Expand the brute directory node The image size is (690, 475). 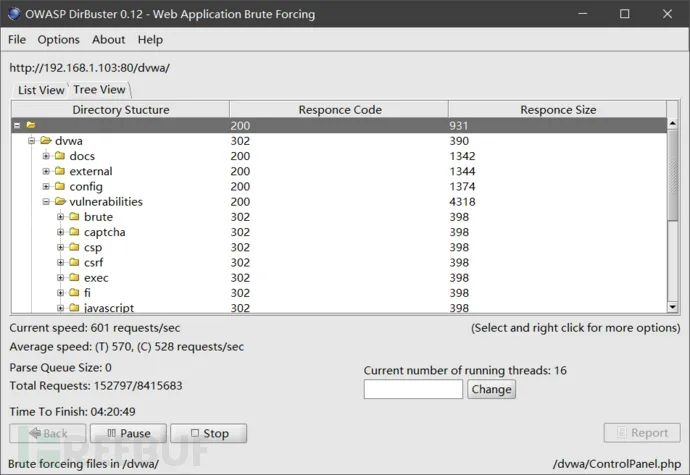[x=60, y=217]
